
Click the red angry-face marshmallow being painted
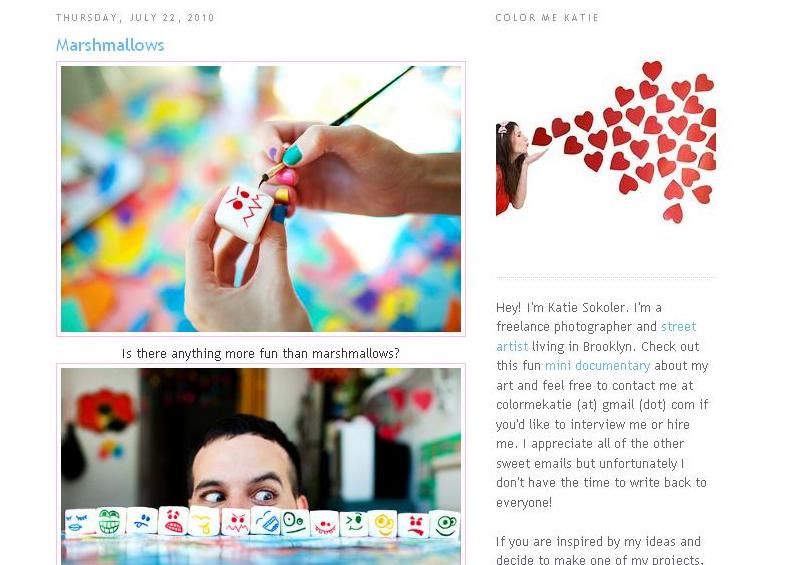coord(244,211)
